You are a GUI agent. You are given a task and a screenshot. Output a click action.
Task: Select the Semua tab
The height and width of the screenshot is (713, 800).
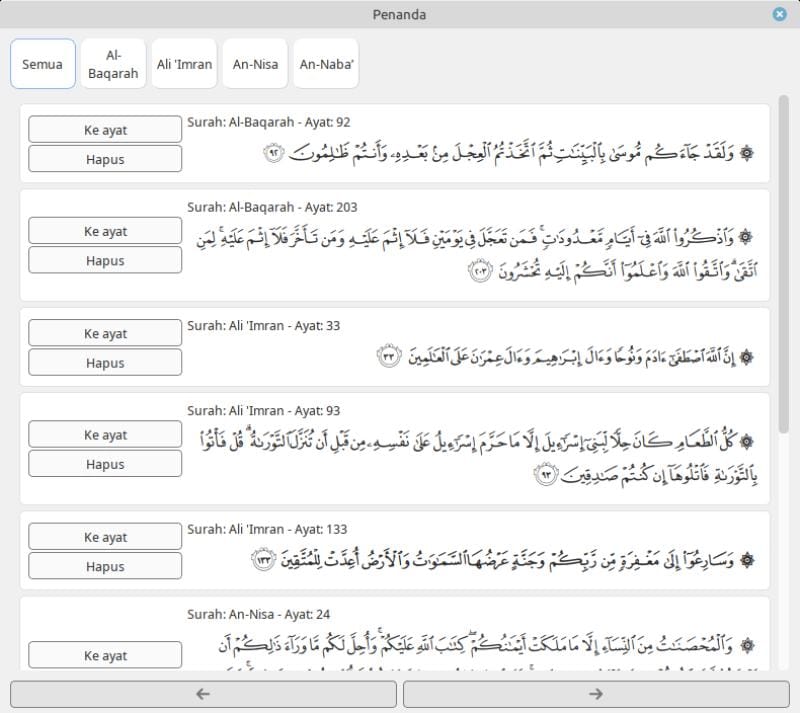pos(43,64)
